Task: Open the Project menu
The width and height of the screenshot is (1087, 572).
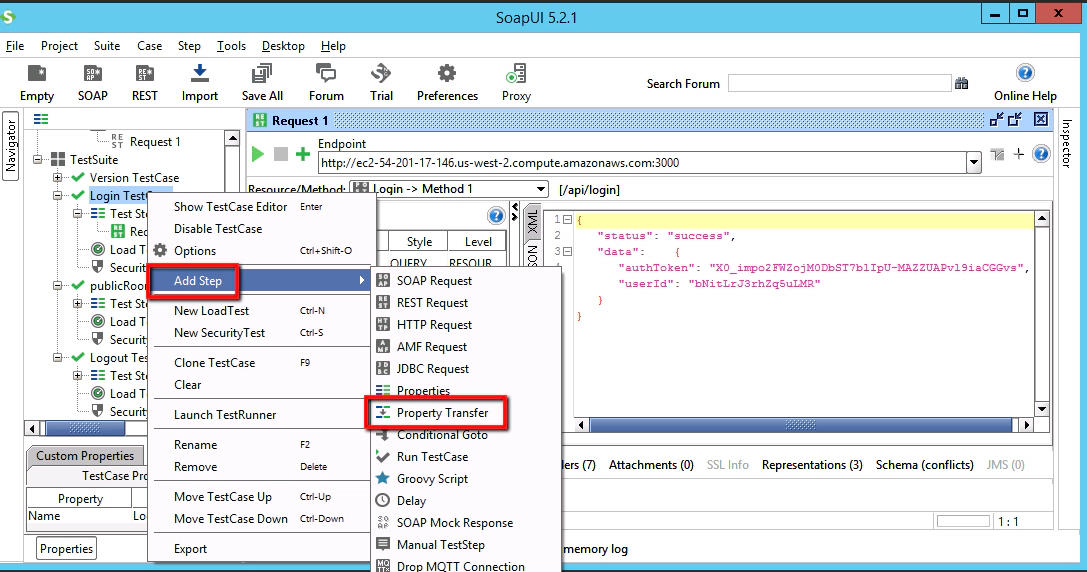Action: pos(59,46)
